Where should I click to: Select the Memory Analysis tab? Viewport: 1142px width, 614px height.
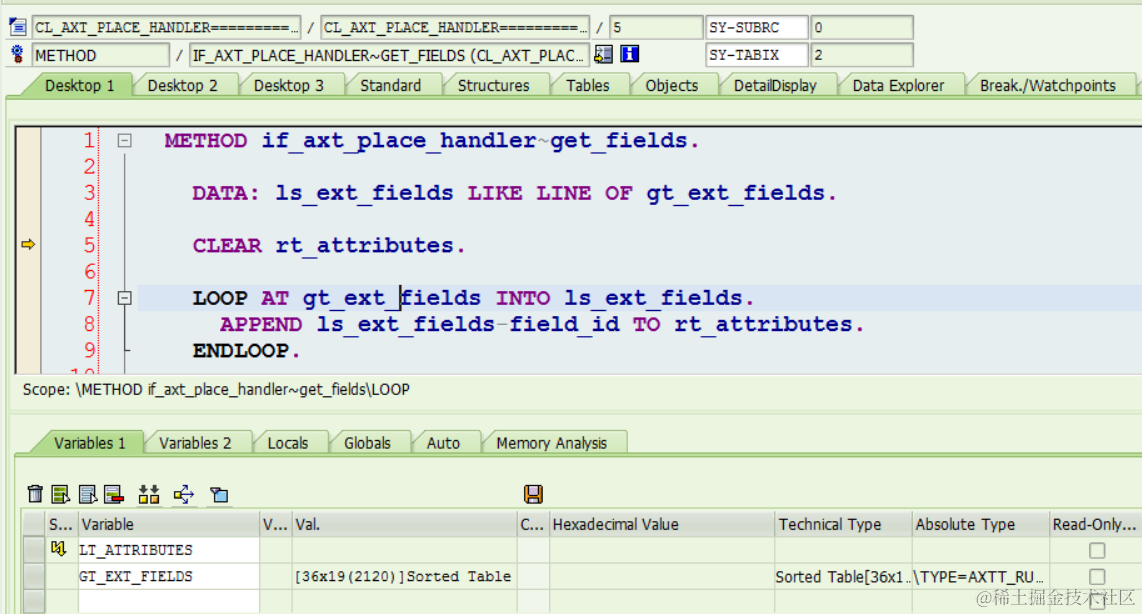point(551,443)
